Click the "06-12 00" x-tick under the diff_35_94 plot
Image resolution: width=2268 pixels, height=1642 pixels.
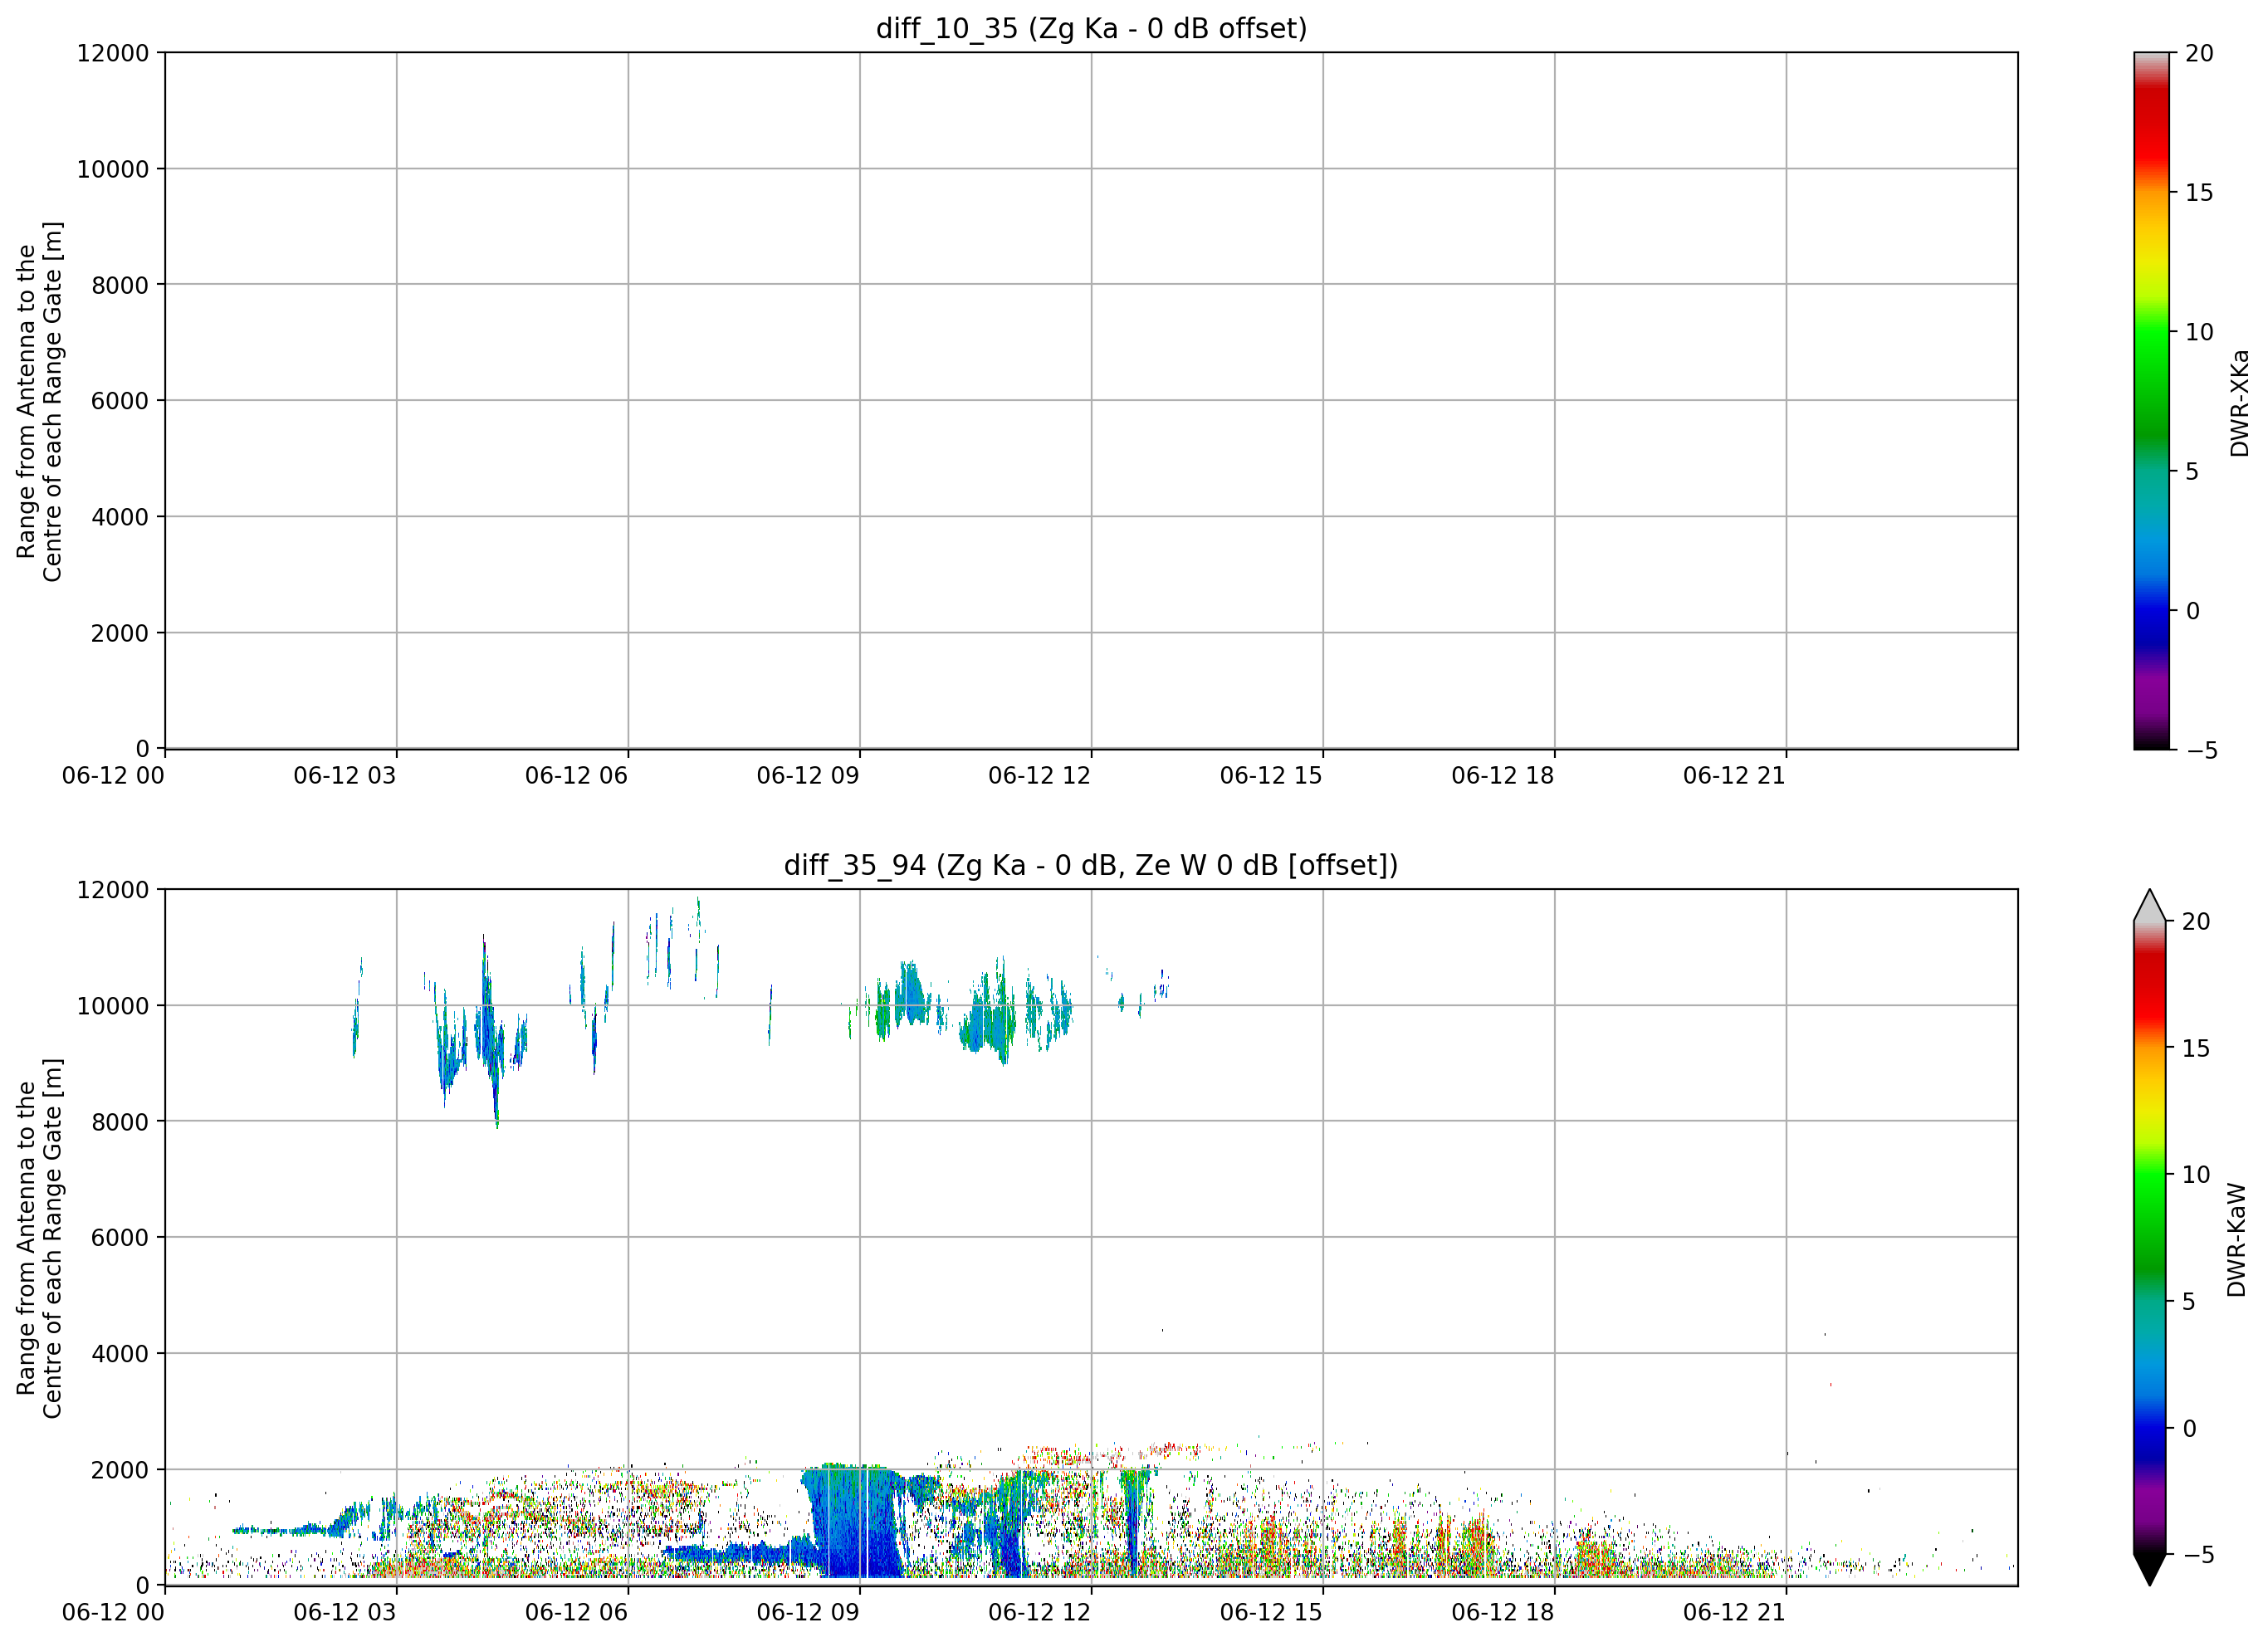113,1612
